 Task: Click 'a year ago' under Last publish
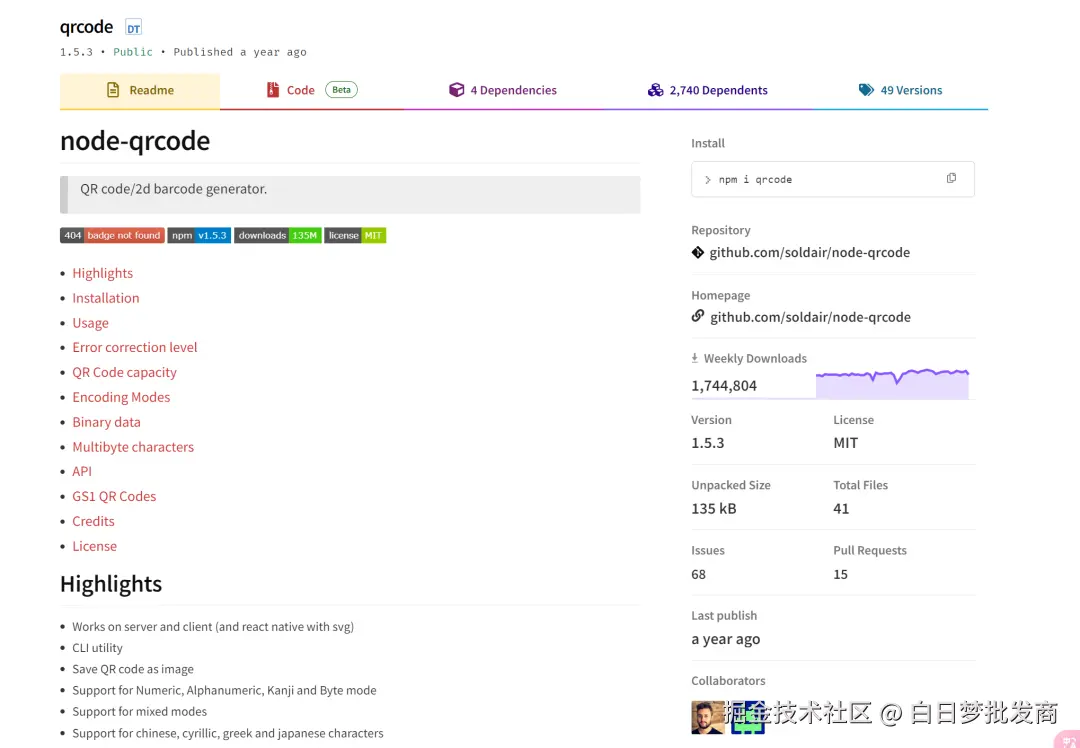(x=726, y=640)
